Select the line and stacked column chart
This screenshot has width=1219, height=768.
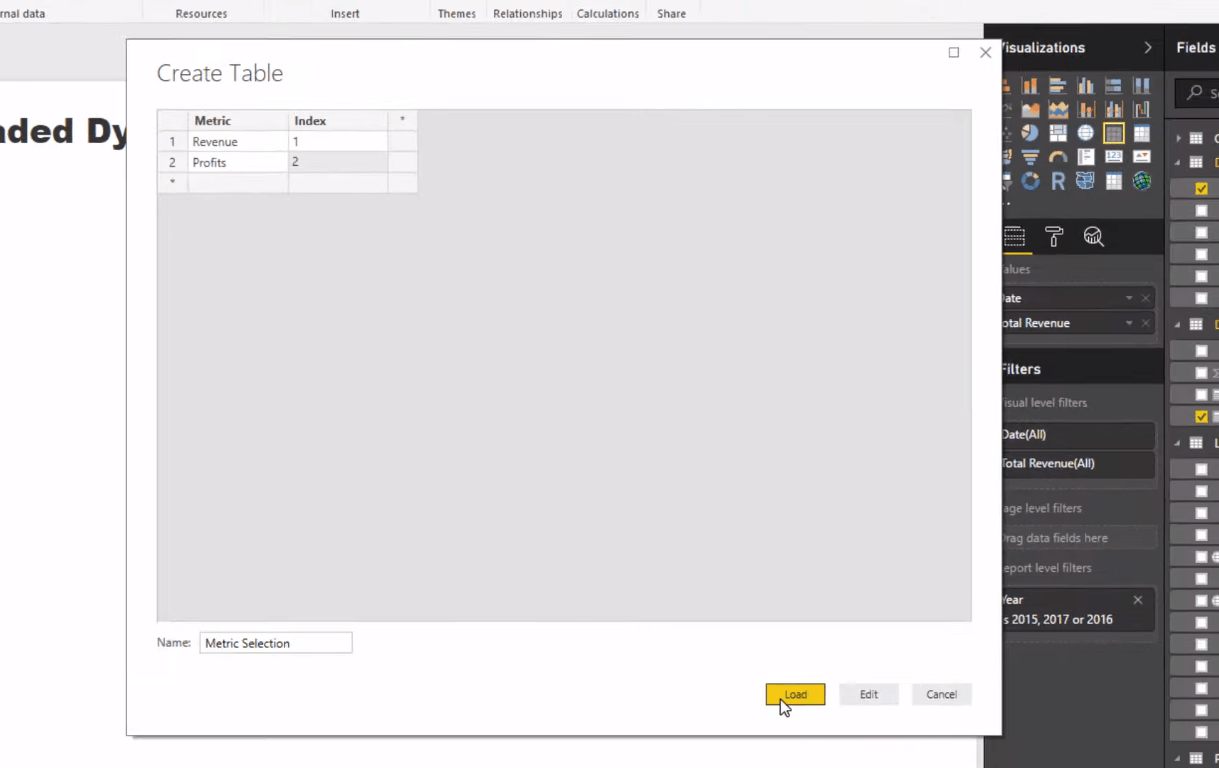pos(1086,109)
